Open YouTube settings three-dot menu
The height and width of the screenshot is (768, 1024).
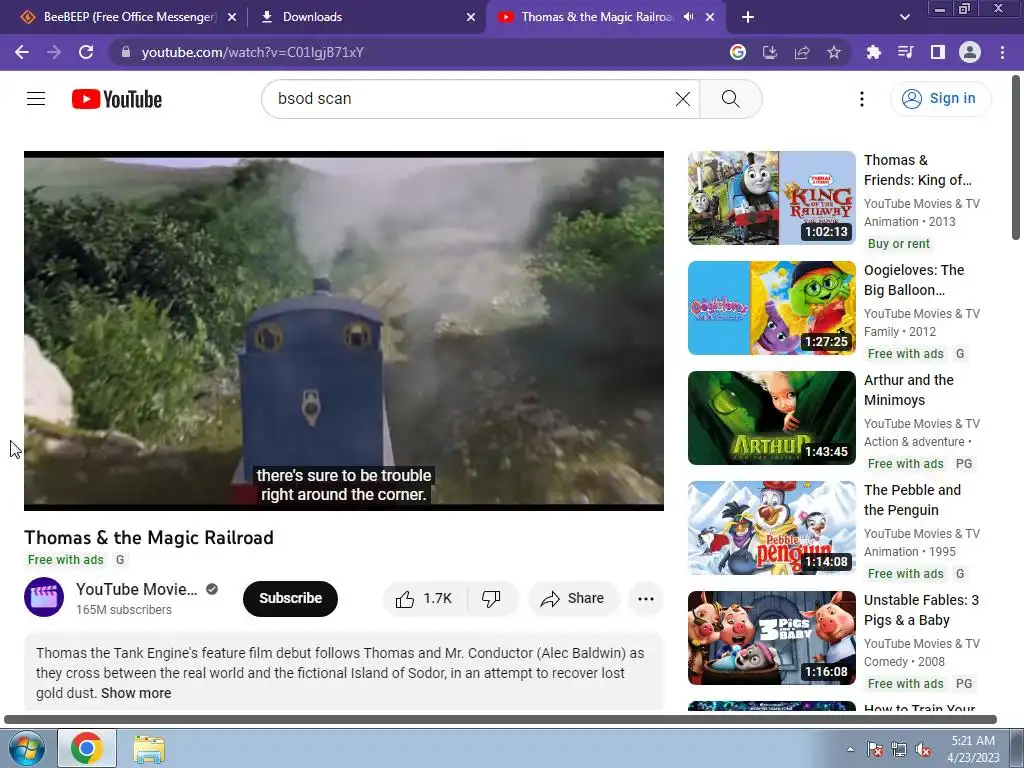click(x=862, y=99)
